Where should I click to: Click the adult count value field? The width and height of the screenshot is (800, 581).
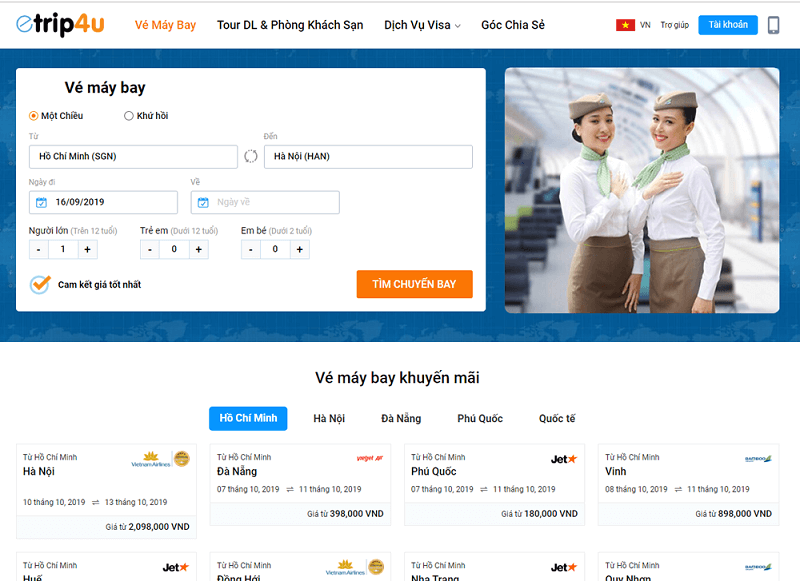[63, 249]
